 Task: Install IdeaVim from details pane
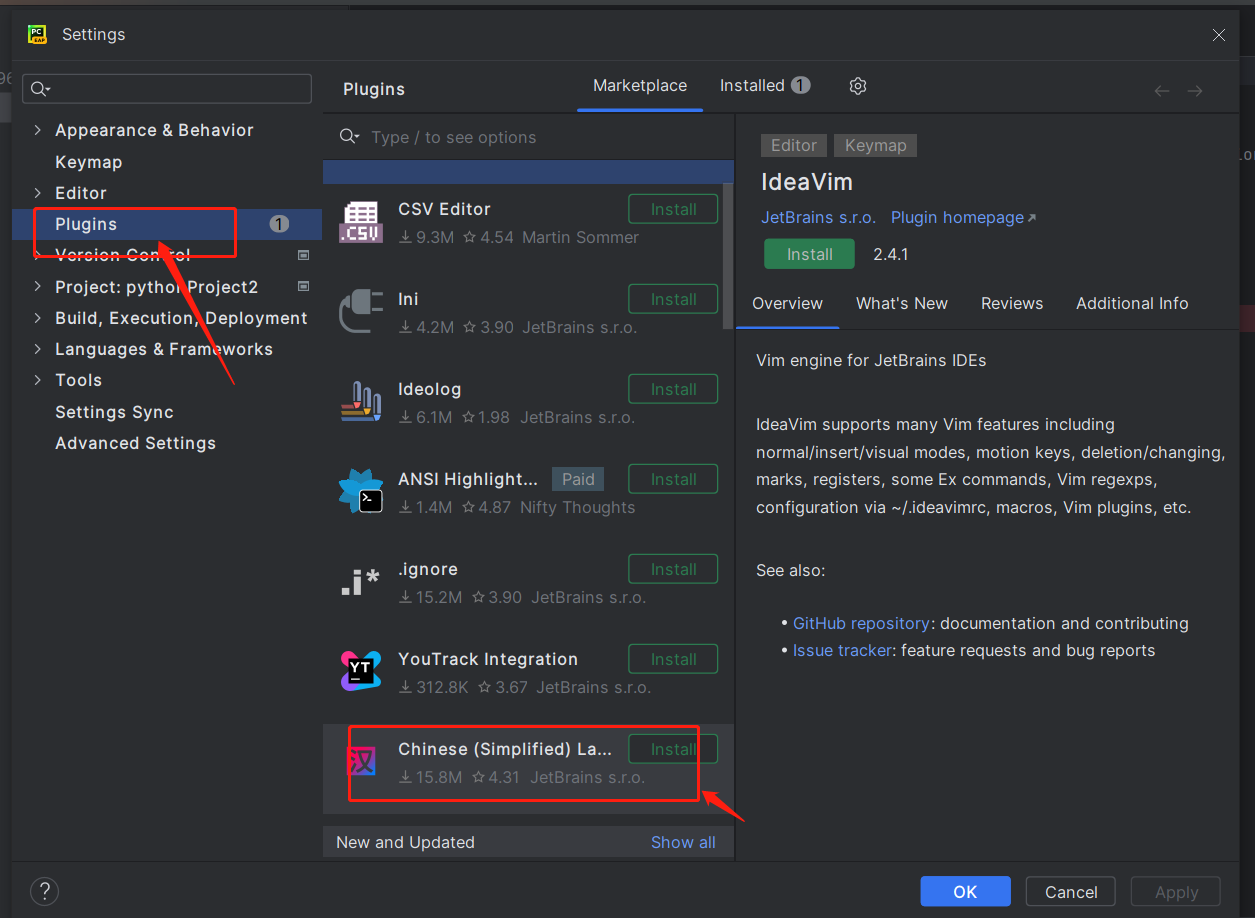[810, 254]
